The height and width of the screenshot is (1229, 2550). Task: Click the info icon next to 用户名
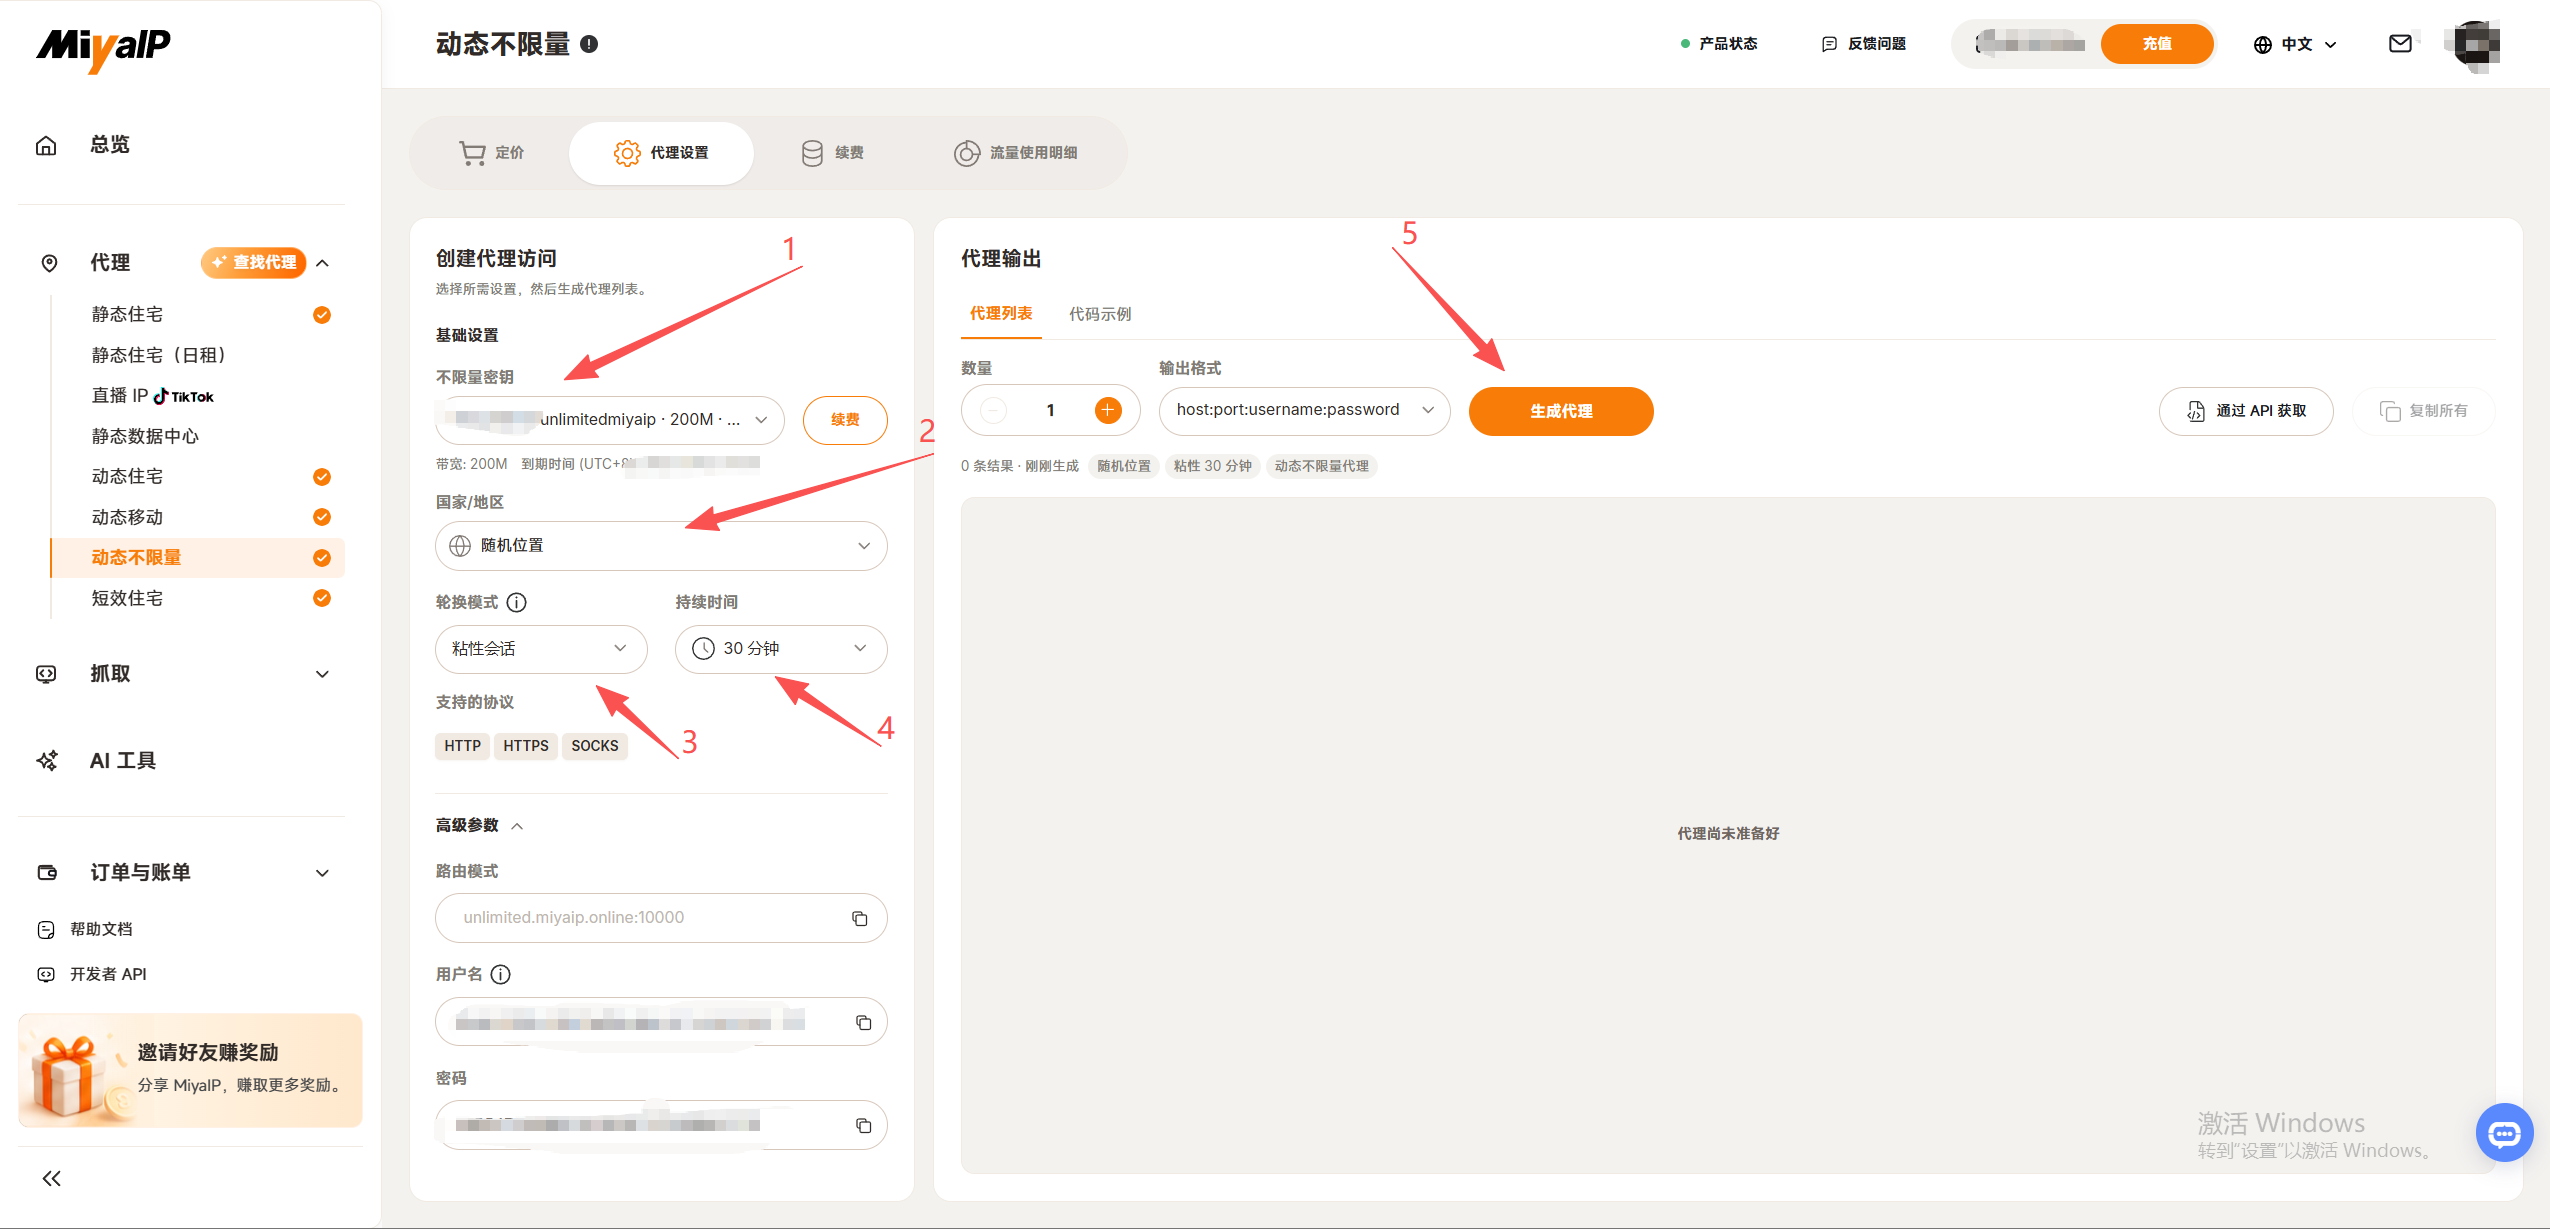tap(500, 974)
